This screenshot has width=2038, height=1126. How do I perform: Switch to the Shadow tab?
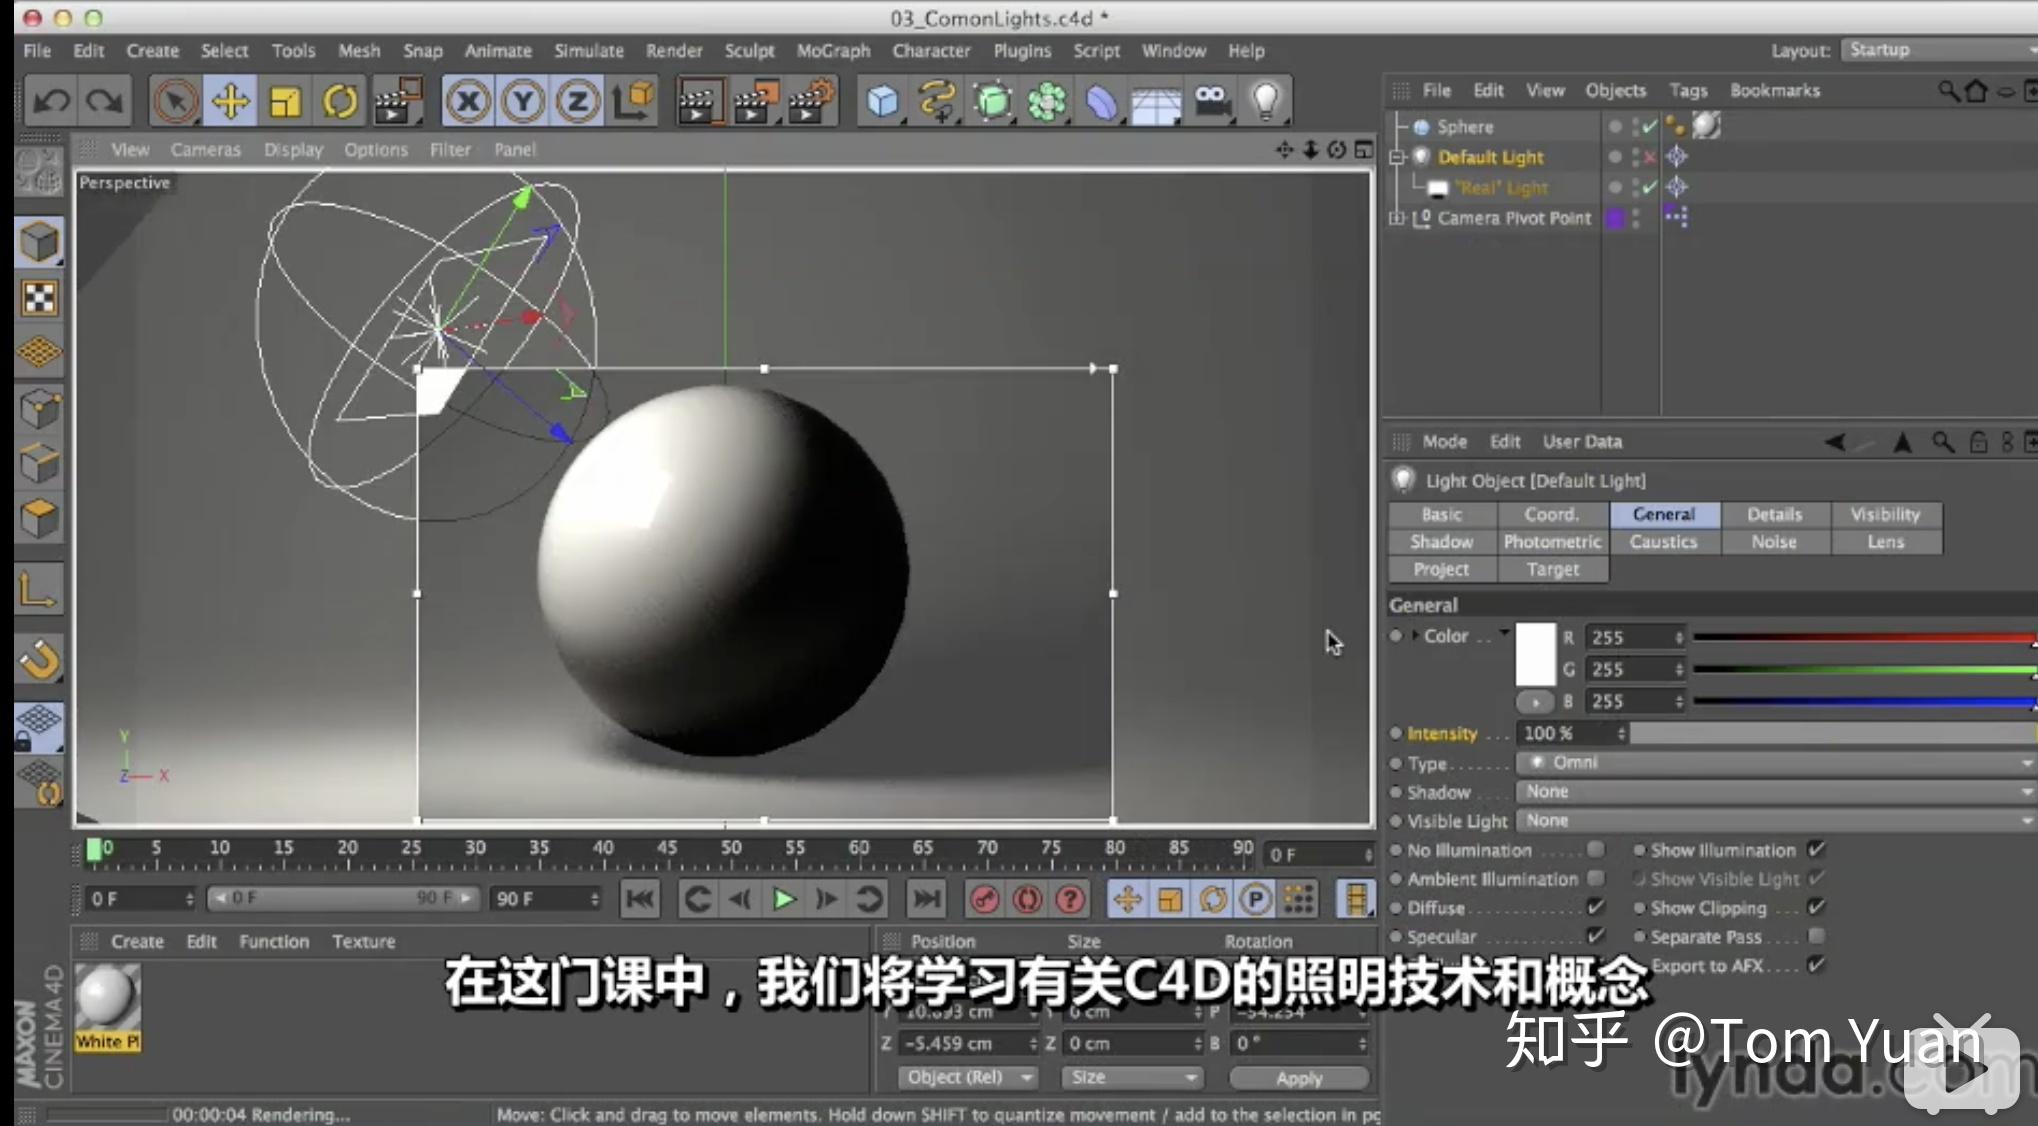click(x=1442, y=541)
